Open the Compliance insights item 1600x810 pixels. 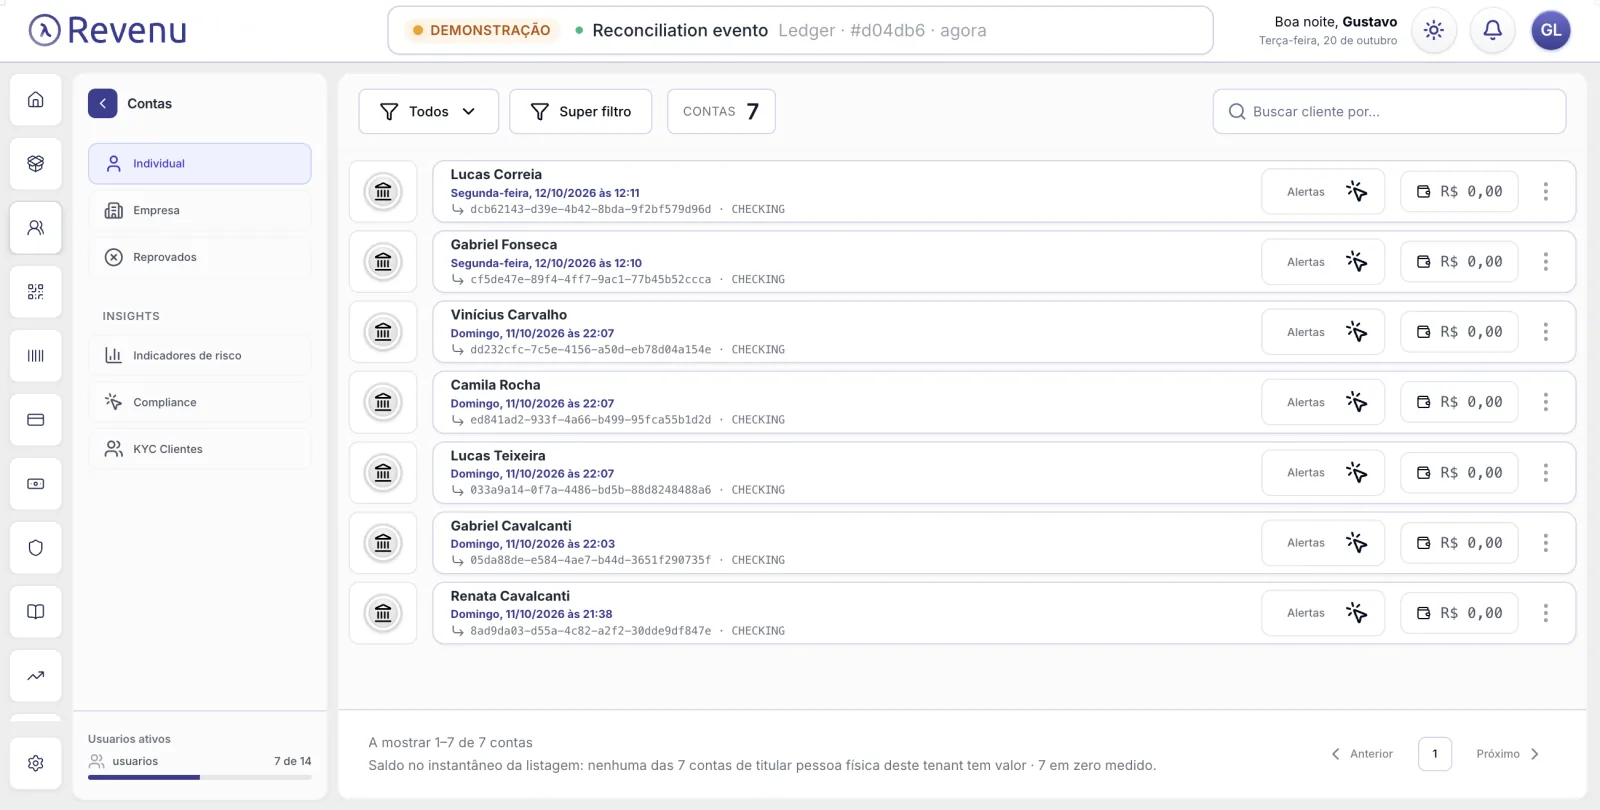click(x=200, y=403)
